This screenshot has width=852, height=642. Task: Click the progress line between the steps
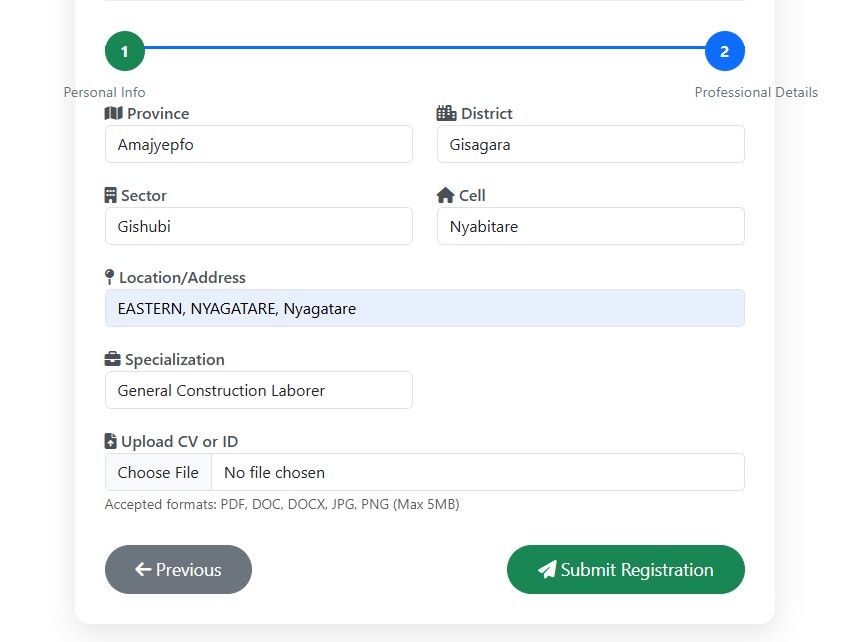coord(425,48)
